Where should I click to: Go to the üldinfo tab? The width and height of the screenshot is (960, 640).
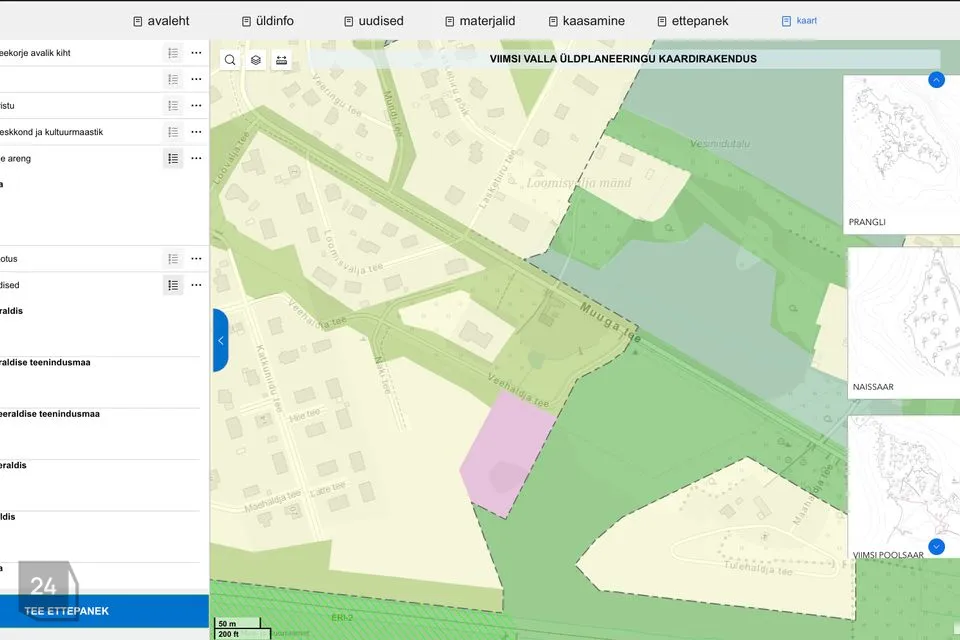pos(268,21)
